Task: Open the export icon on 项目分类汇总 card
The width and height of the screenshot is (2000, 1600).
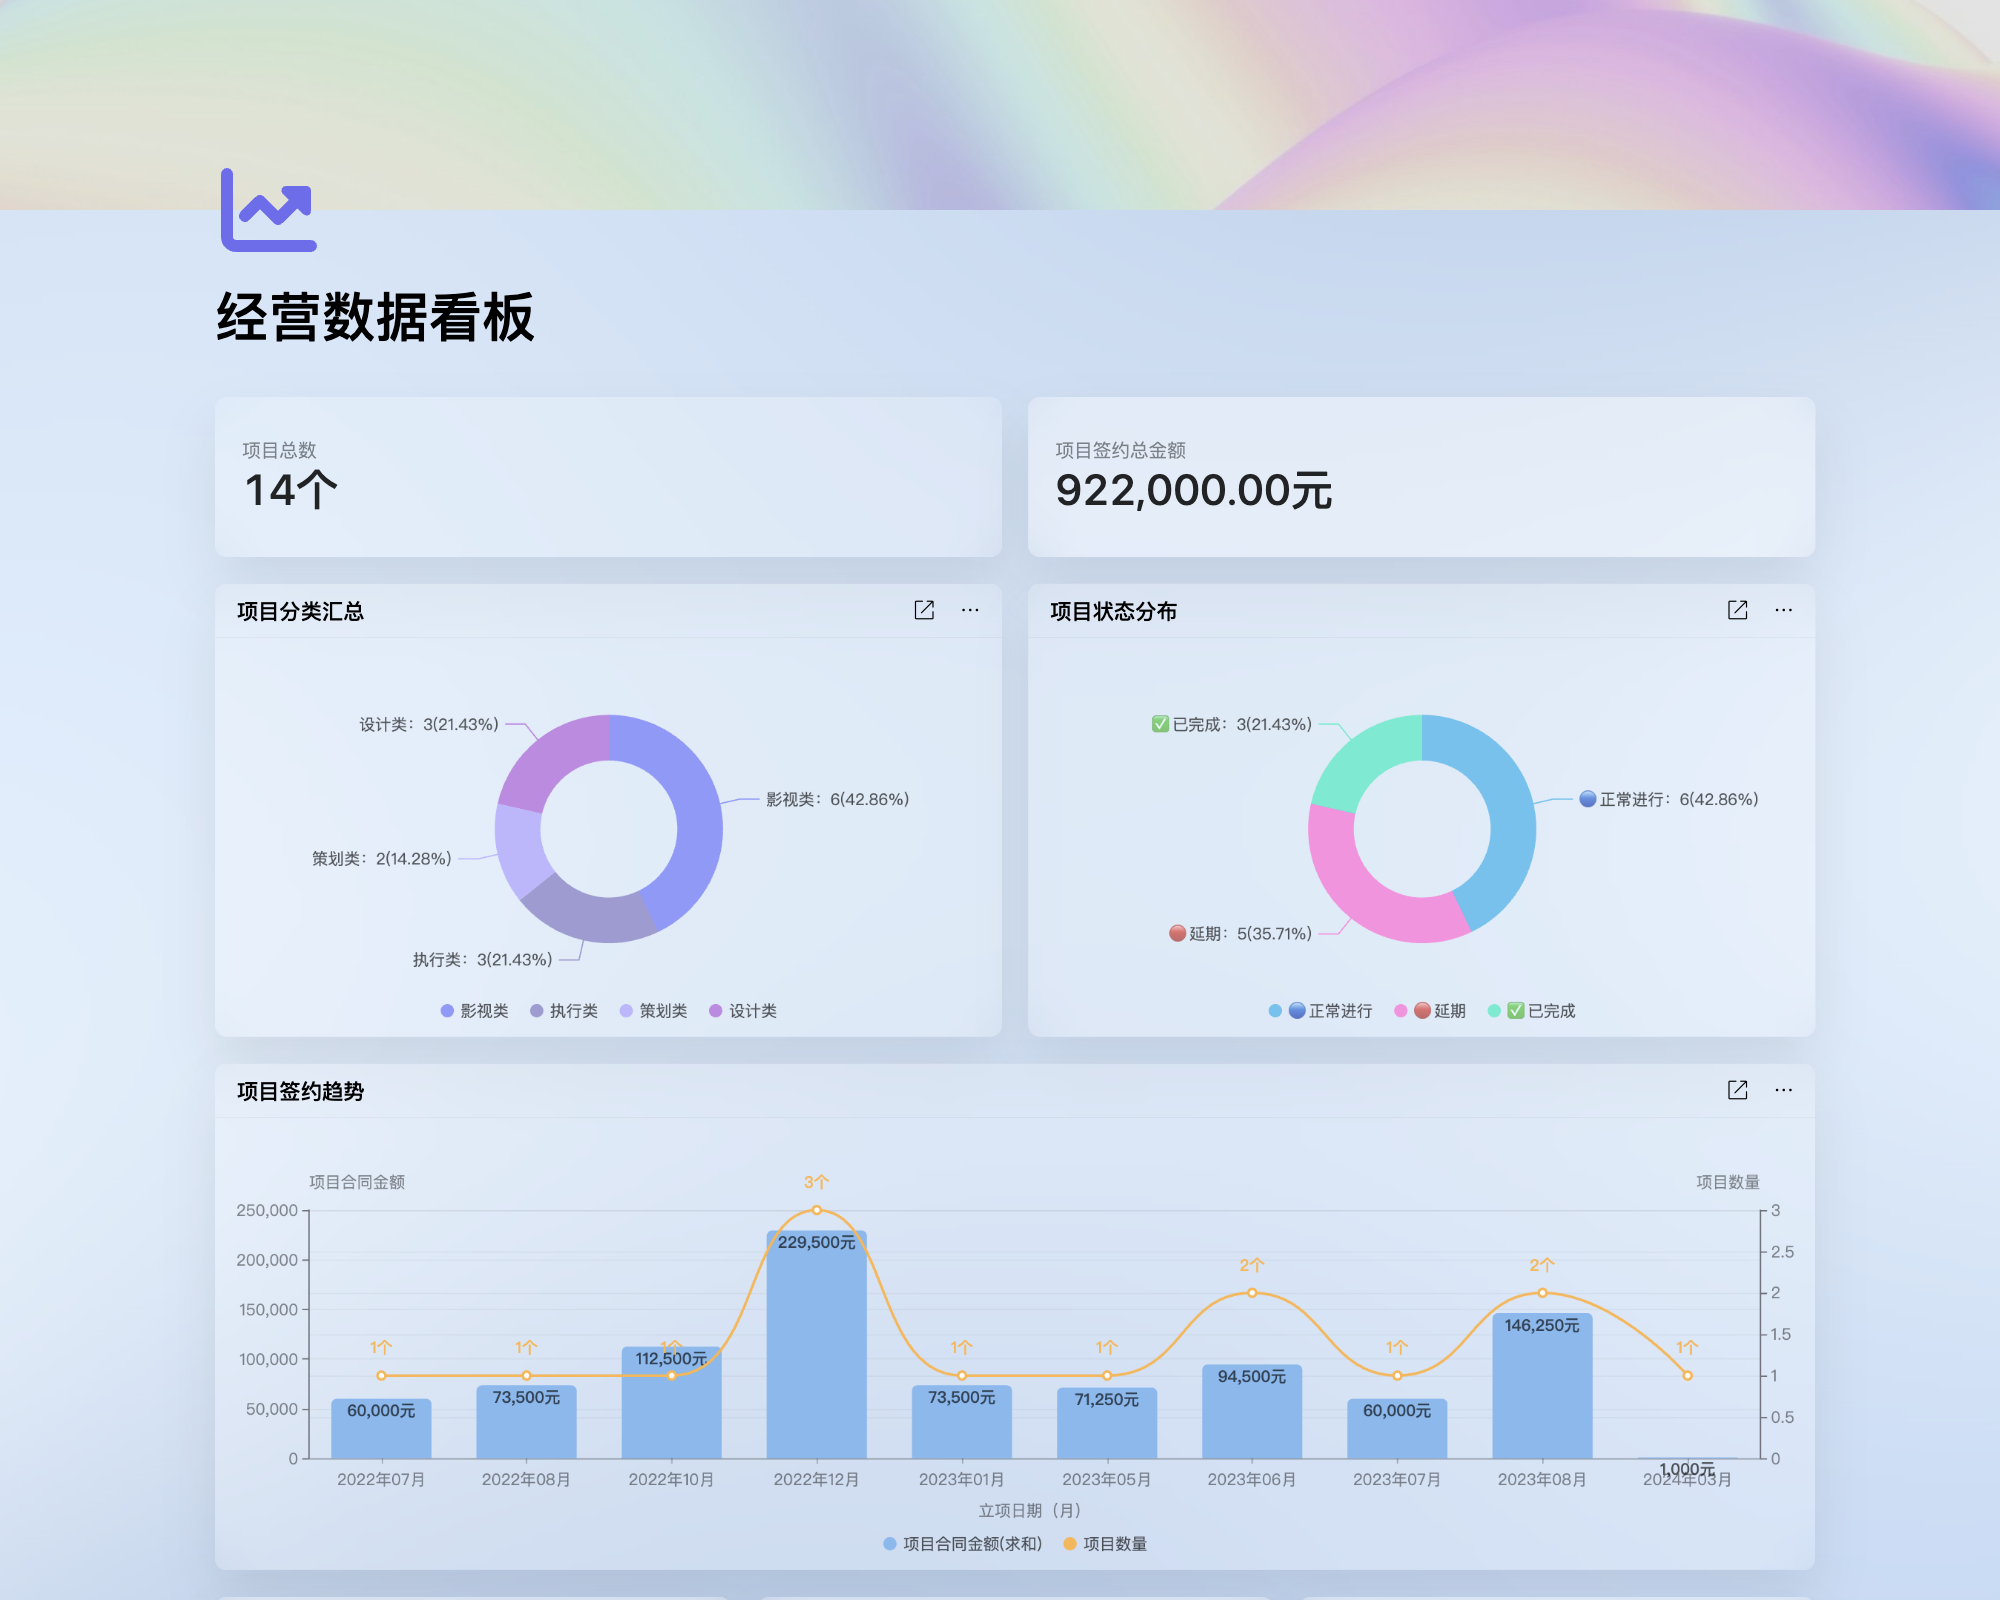Action: [x=923, y=610]
